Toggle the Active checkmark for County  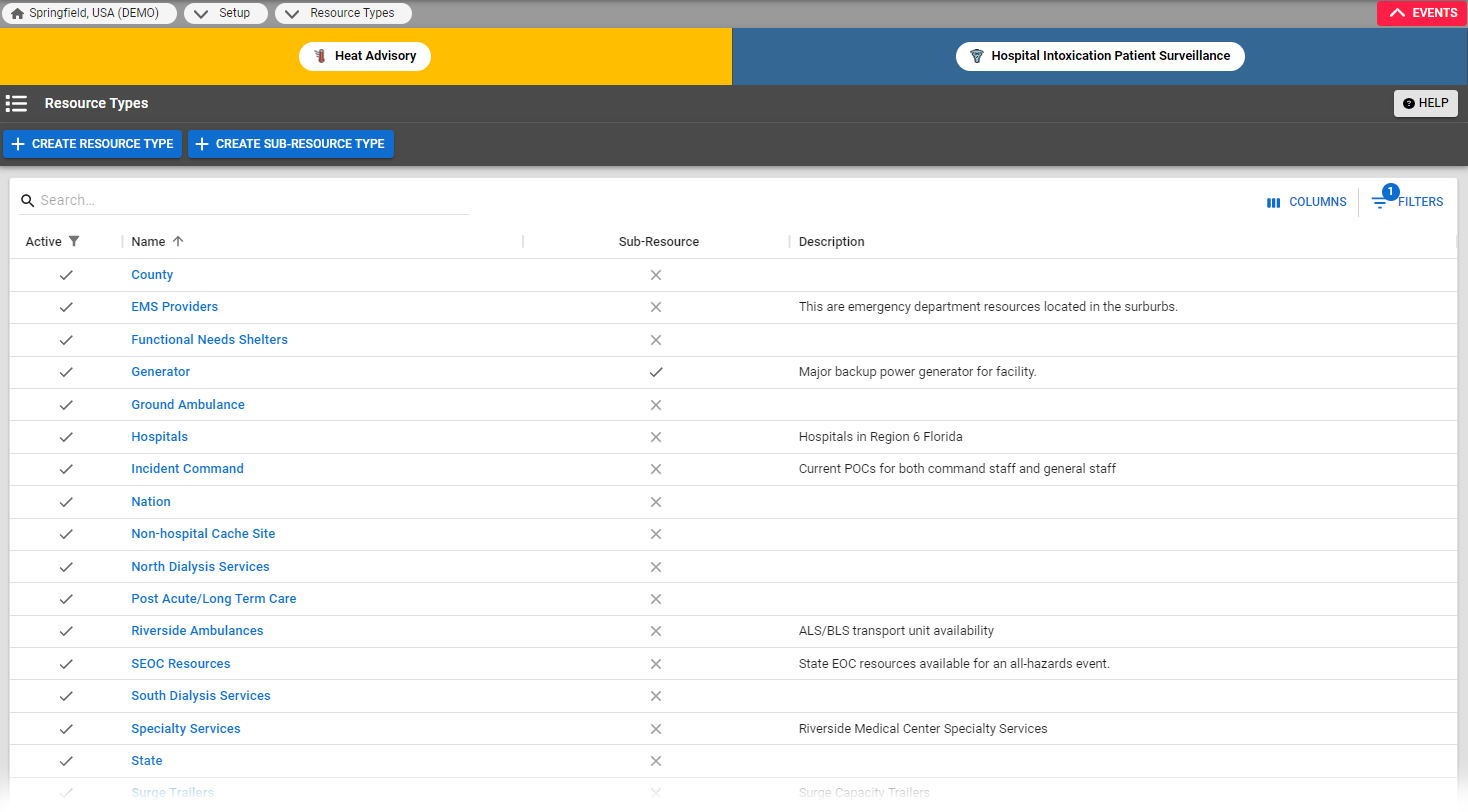pos(66,274)
